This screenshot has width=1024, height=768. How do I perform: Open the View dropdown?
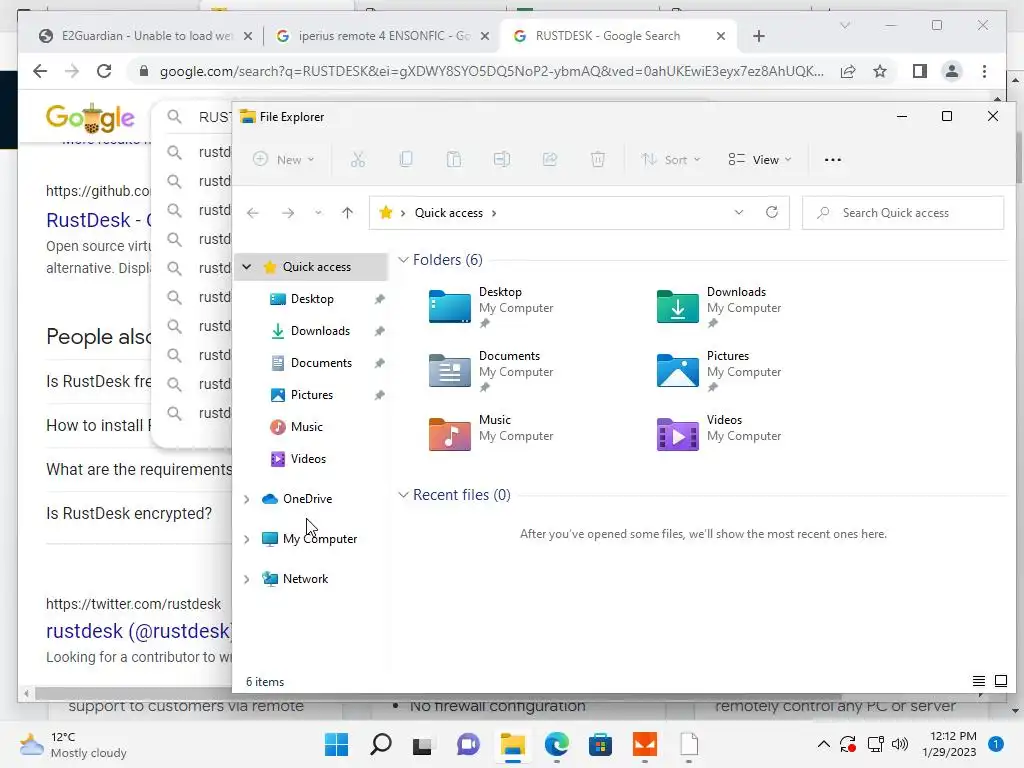tap(760, 159)
